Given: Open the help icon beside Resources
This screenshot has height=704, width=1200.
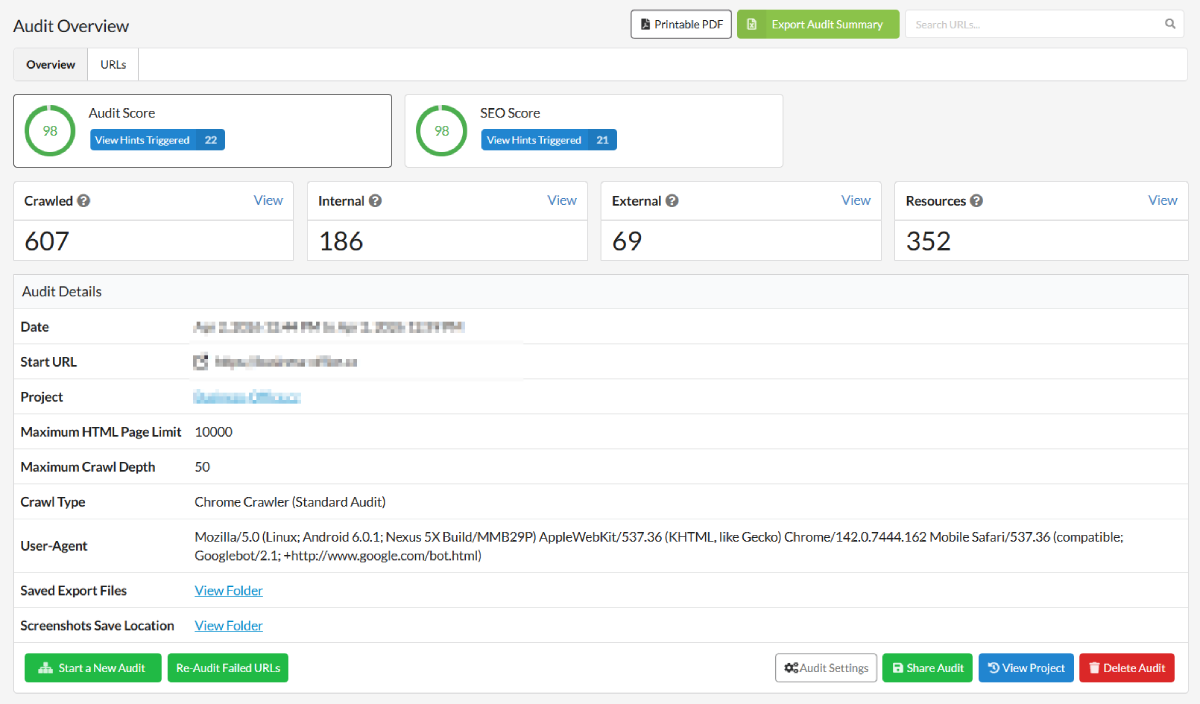Looking at the screenshot, I should pyautogui.click(x=977, y=200).
